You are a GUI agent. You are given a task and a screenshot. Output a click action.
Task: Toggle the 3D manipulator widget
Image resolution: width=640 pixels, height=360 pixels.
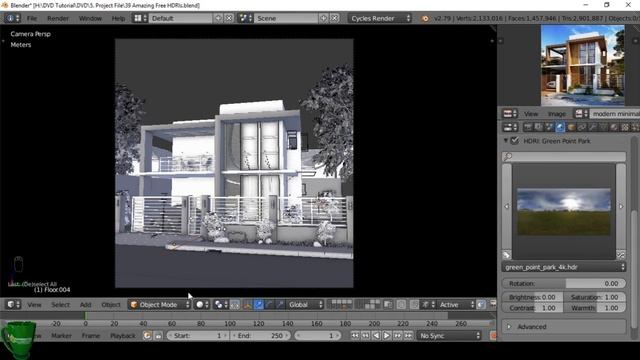click(247, 304)
